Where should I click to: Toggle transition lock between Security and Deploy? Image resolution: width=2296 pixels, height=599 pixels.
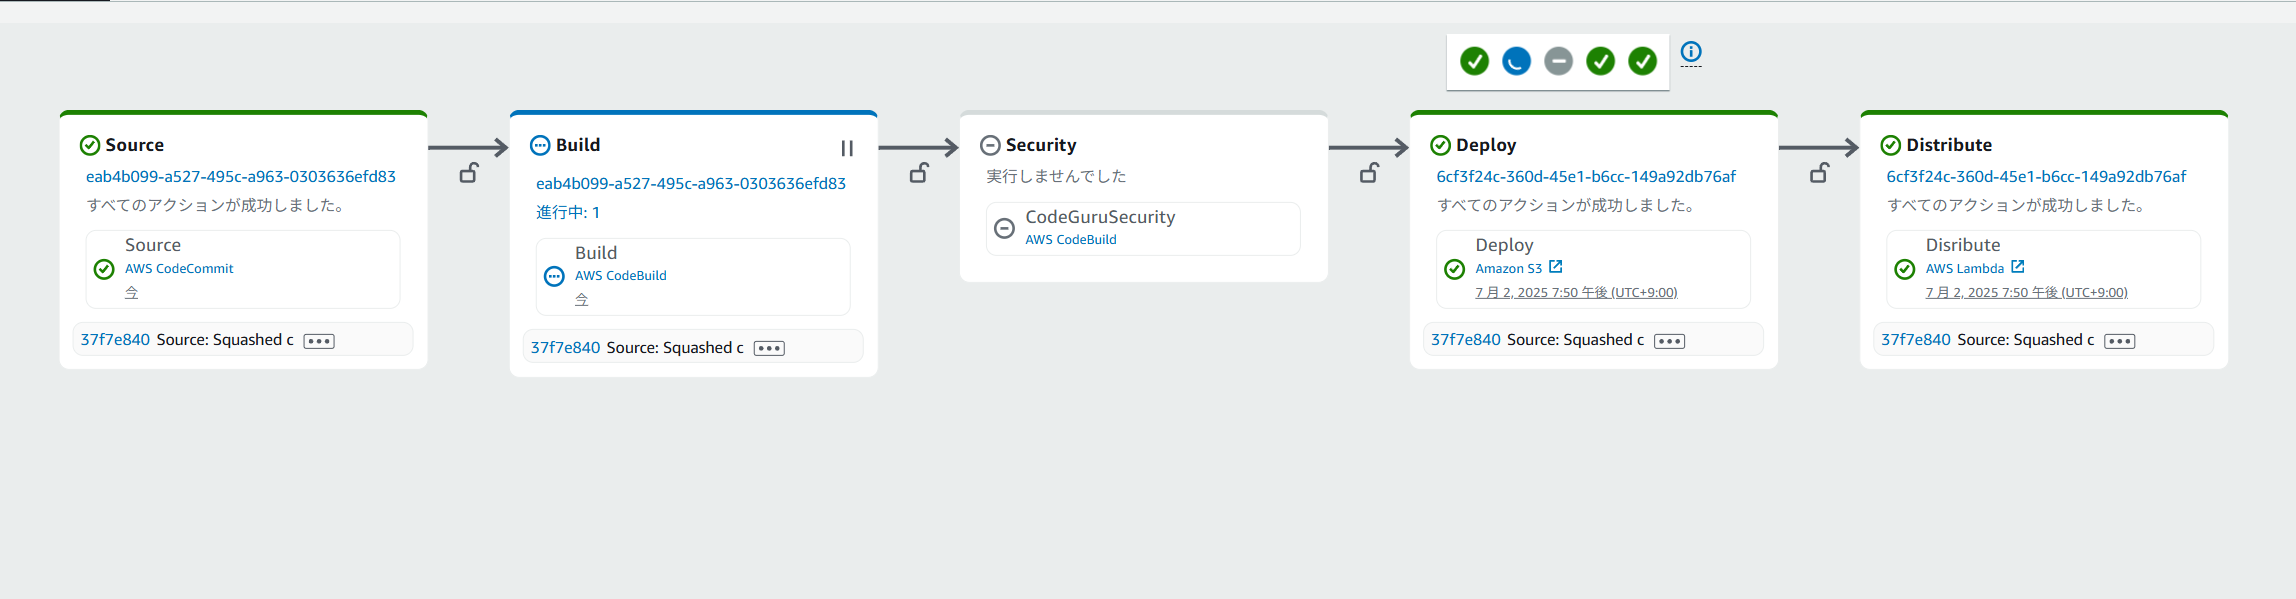[1368, 173]
